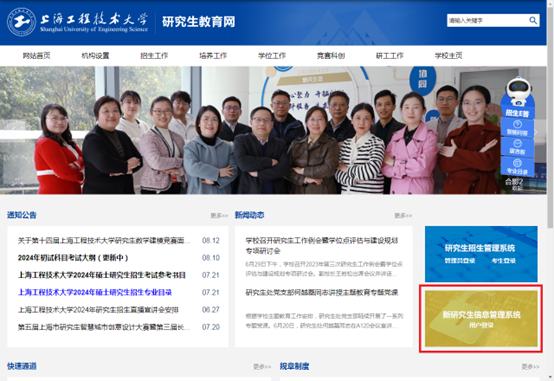Show previous banner slide arrow

[12, 130]
